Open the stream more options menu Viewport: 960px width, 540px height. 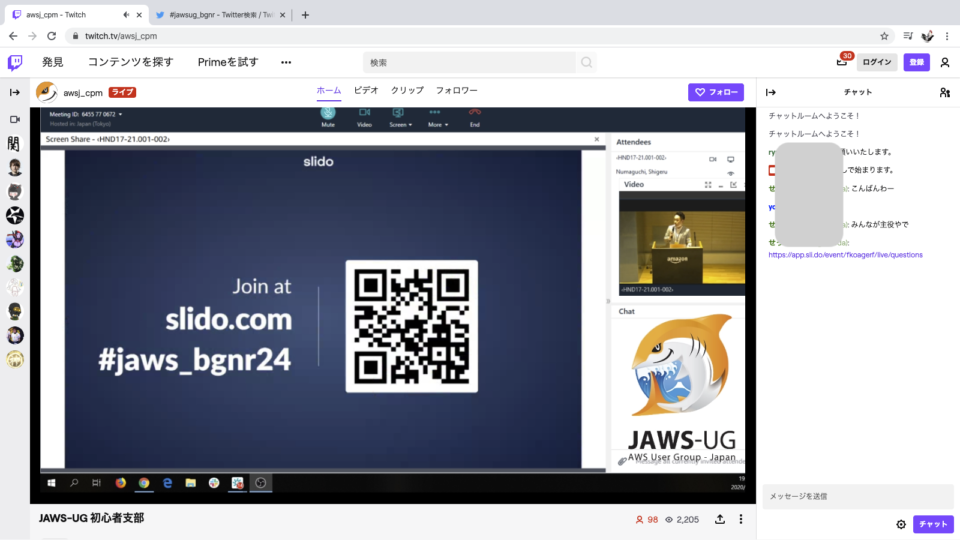point(741,519)
